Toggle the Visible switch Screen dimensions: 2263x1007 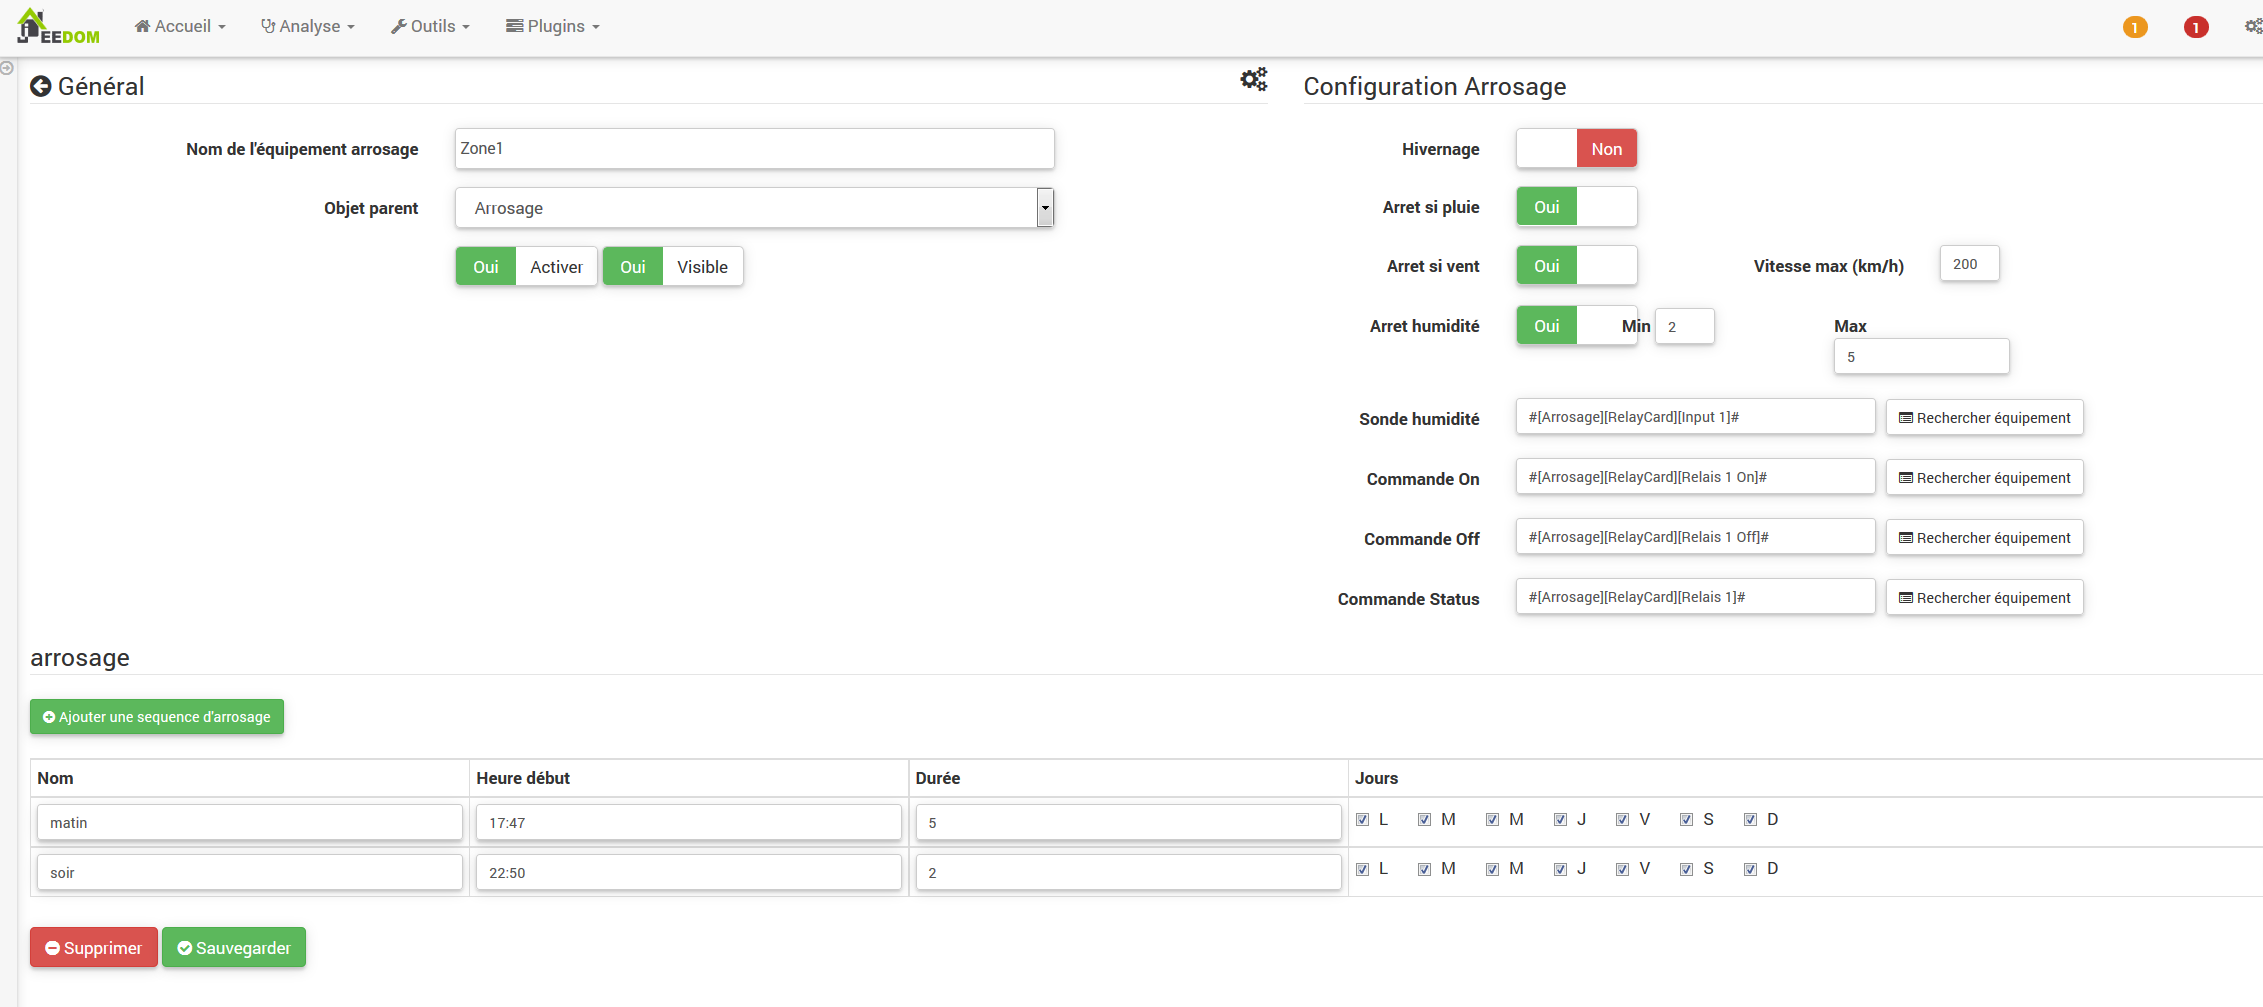pyautogui.click(x=673, y=267)
